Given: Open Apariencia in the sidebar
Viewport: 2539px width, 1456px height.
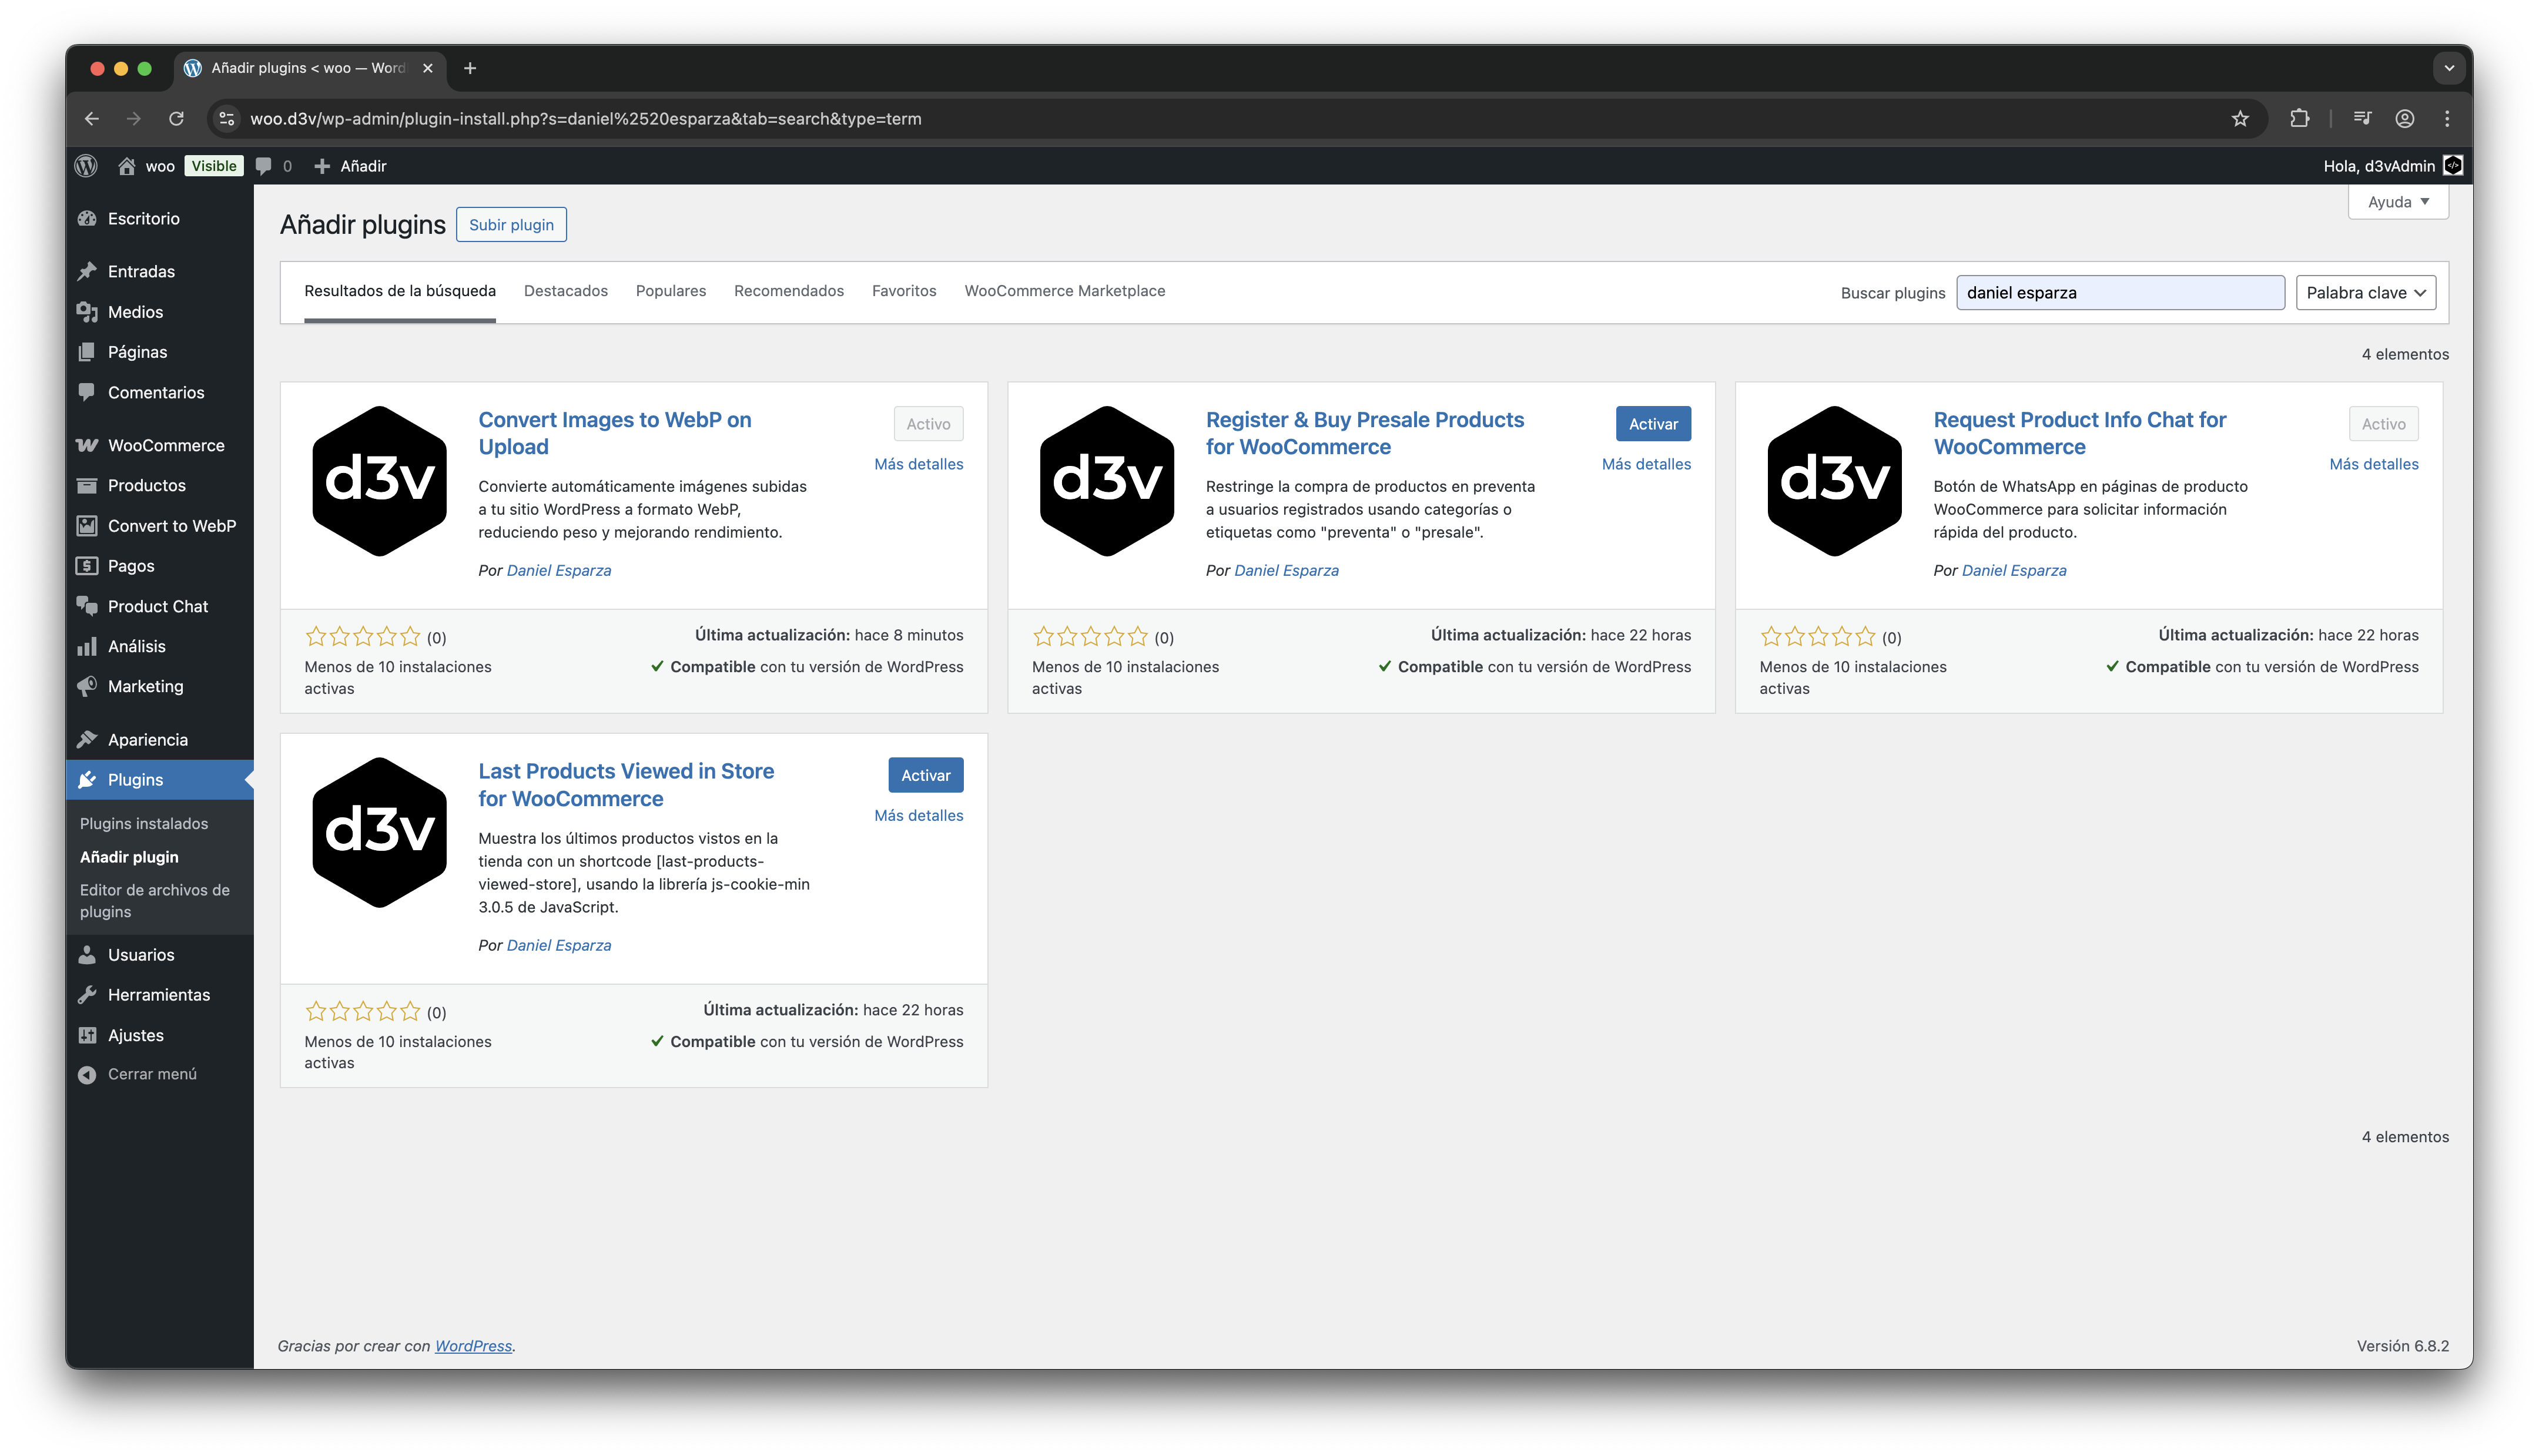Looking at the screenshot, I should [x=160, y=739].
